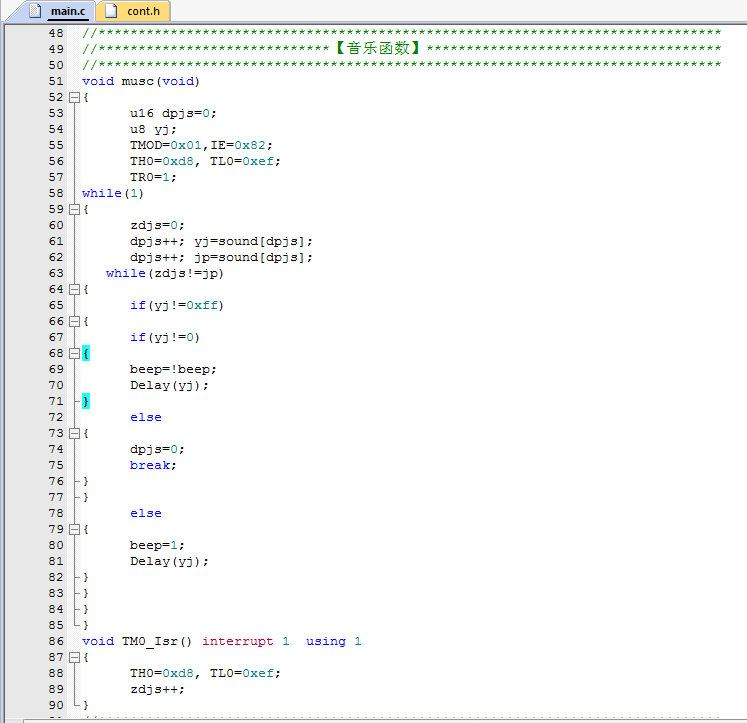The width and height of the screenshot is (747, 723).
Task: Click the cont.h document icon
Action: [111, 10]
